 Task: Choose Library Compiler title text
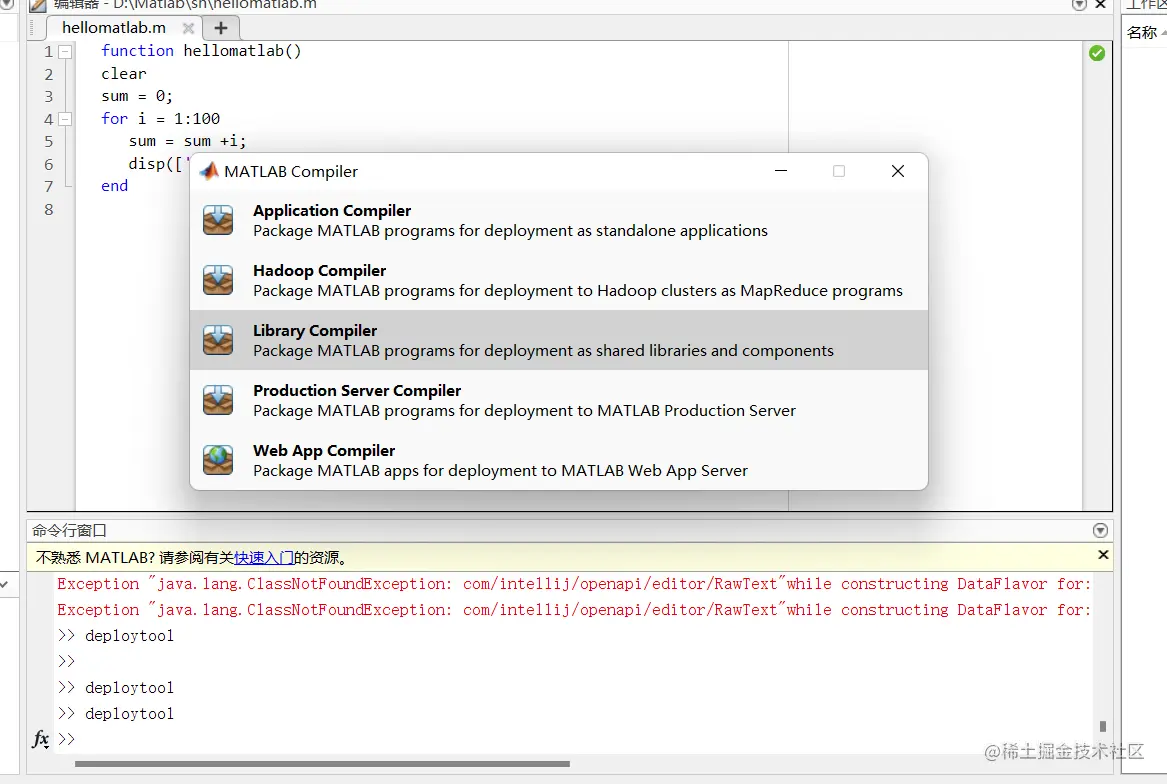tap(315, 331)
